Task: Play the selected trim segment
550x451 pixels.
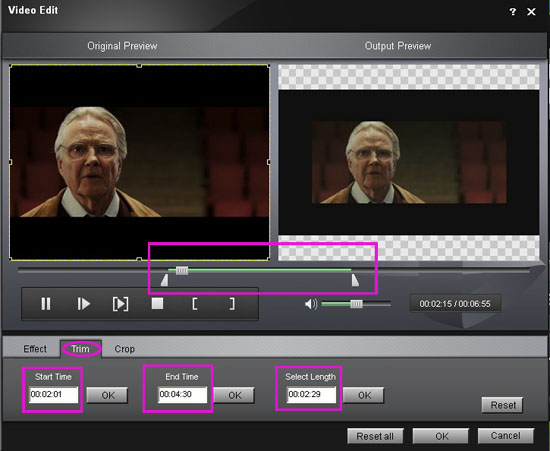Action: pos(120,304)
